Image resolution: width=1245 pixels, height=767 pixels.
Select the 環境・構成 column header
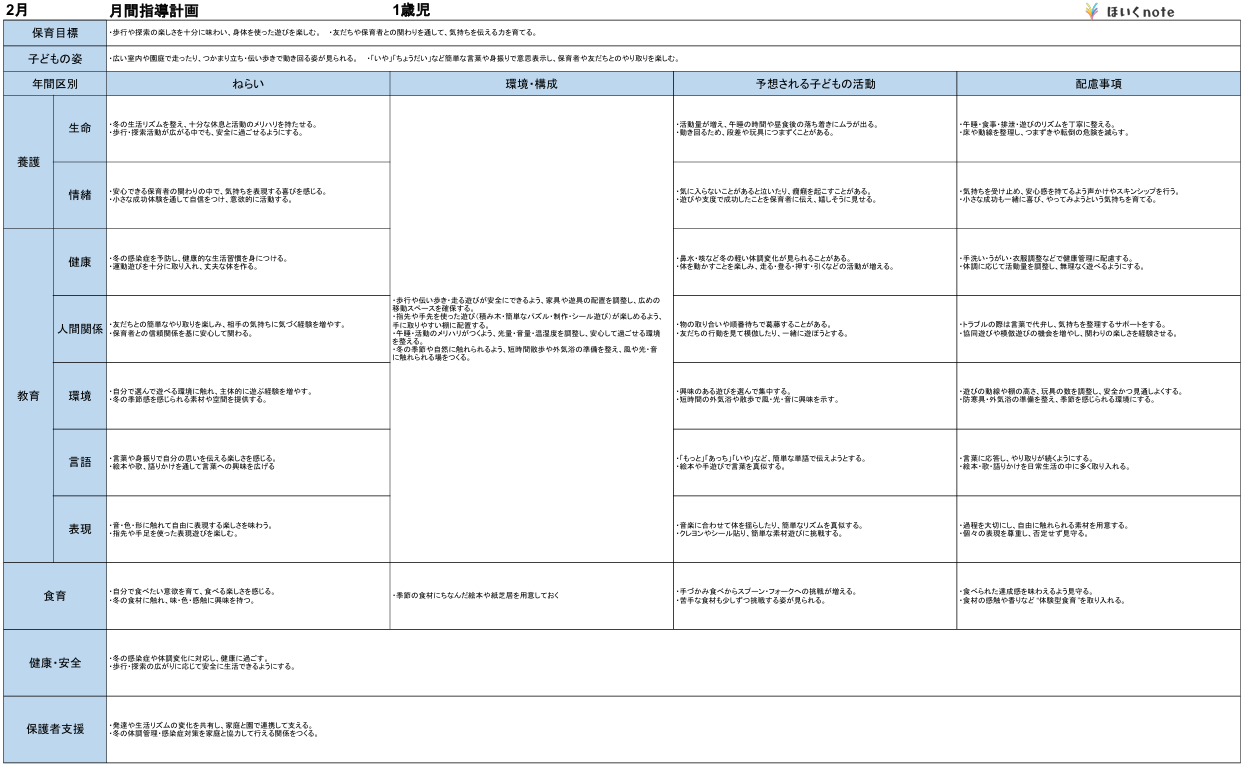tap(531, 84)
